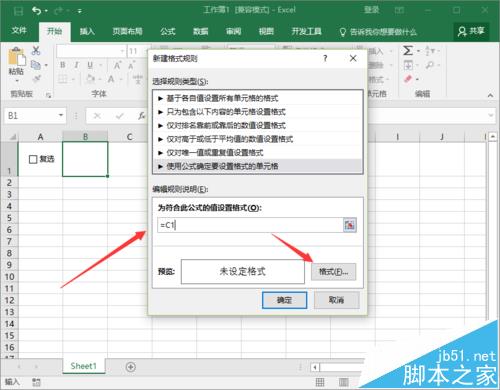Click the Paste clipboard icon
Screen dimensions: 500x390
click(16, 57)
